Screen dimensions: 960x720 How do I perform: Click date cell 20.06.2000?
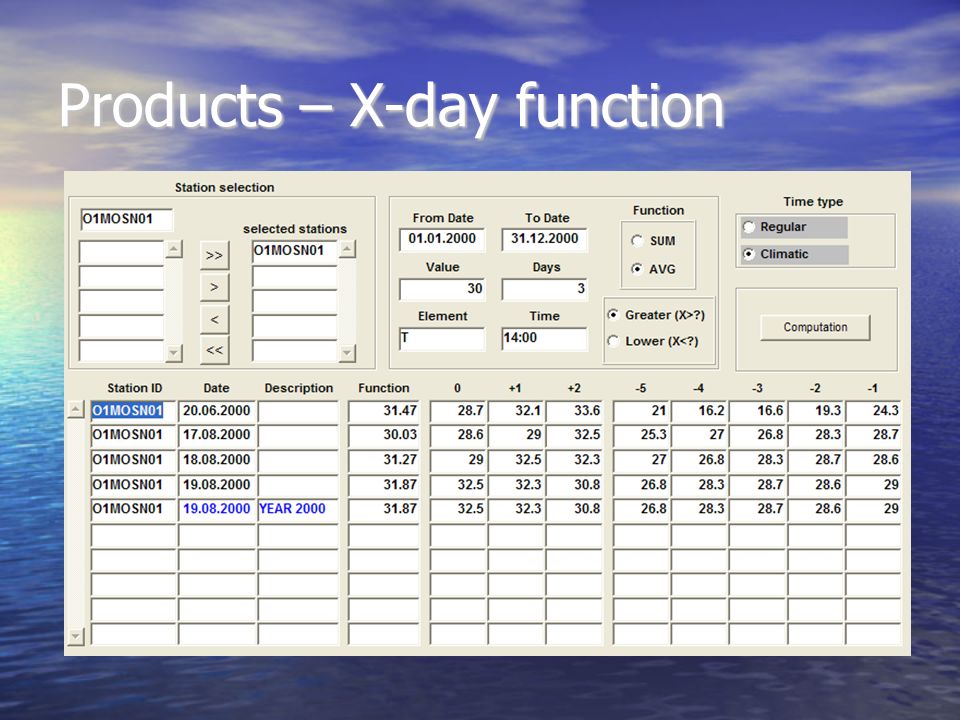click(x=217, y=410)
